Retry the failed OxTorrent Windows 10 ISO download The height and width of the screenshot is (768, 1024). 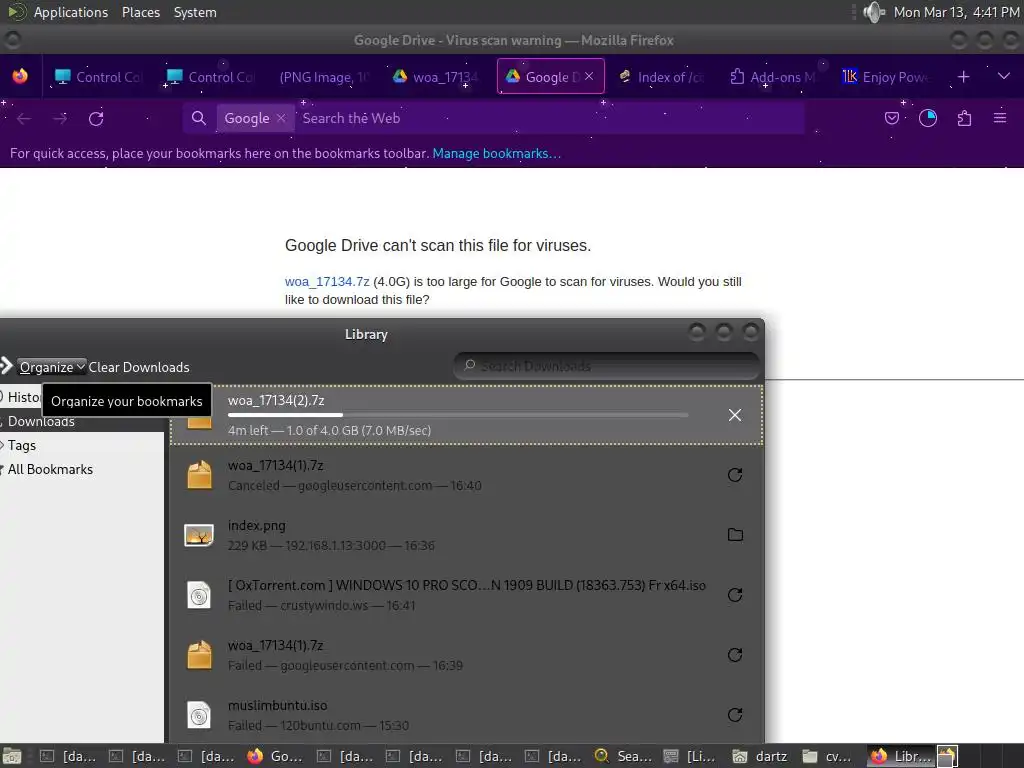(x=735, y=595)
